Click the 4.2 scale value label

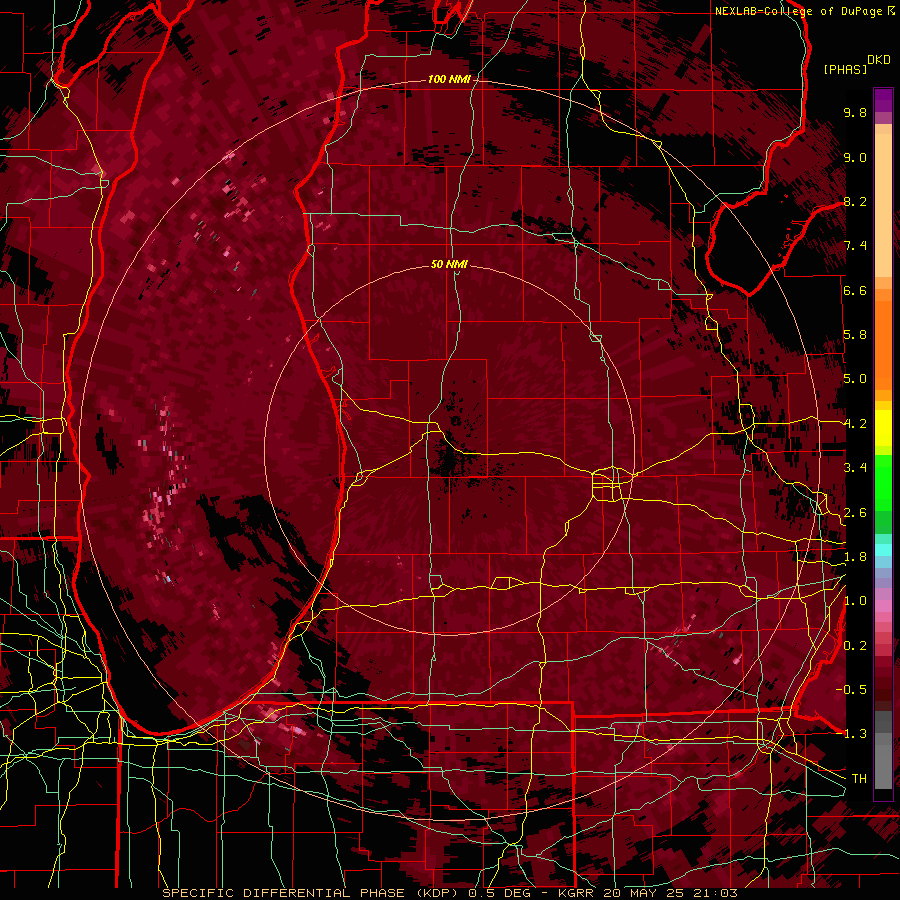(855, 424)
